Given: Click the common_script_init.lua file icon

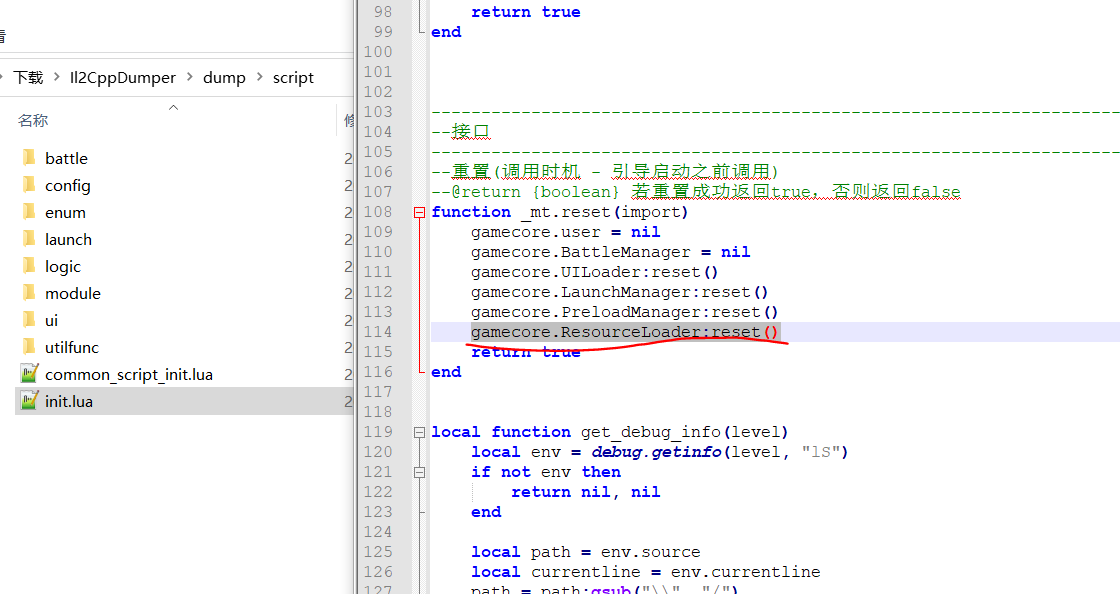Looking at the screenshot, I should [x=29, y=374].
